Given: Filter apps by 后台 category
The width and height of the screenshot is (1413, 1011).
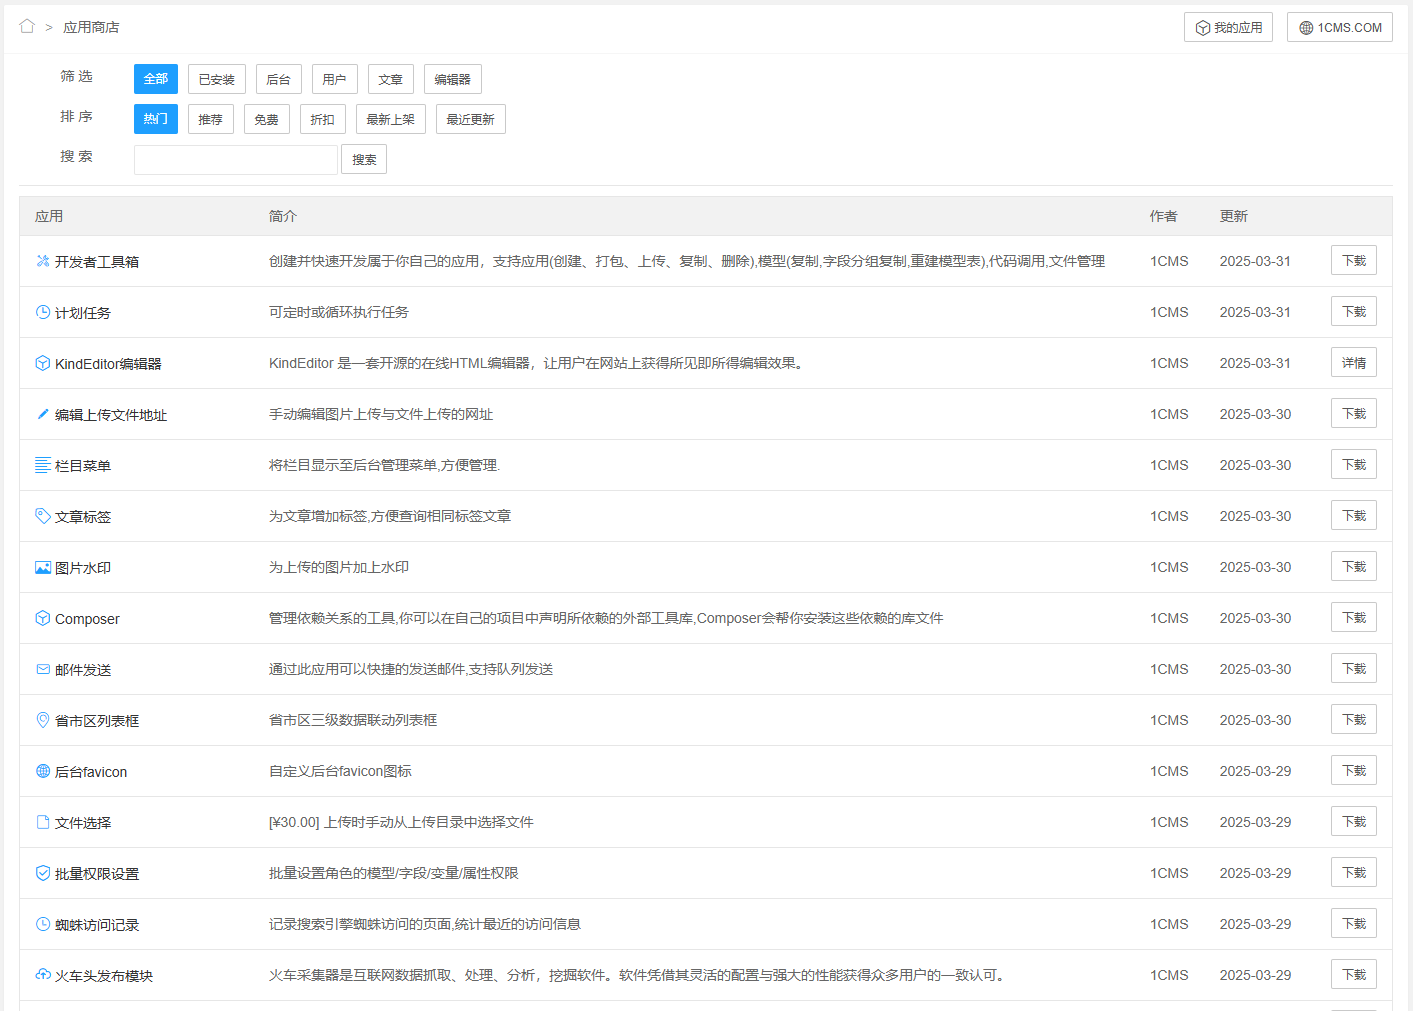Looking at the screenshot, I should pos(279,79).
